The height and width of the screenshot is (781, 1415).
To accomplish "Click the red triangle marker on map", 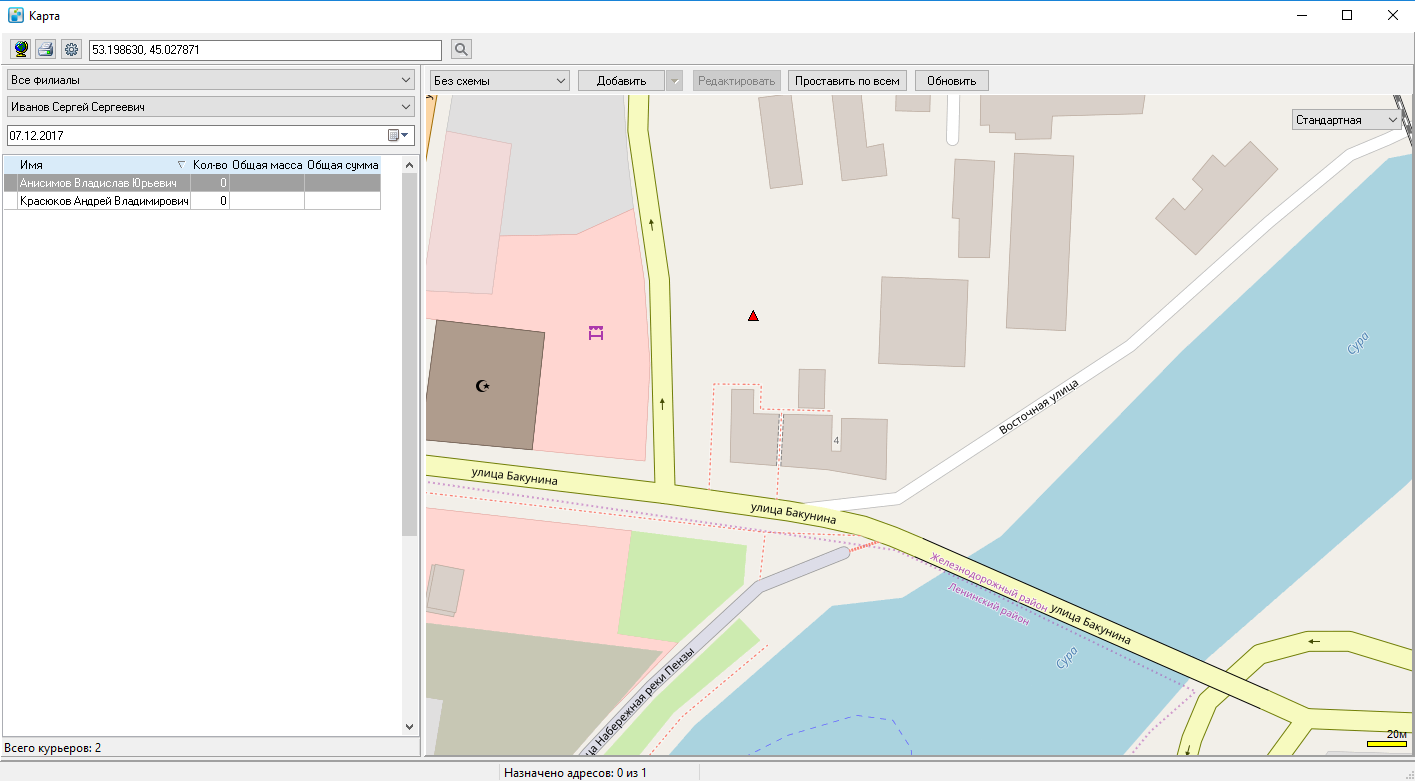I will point(753,316).
